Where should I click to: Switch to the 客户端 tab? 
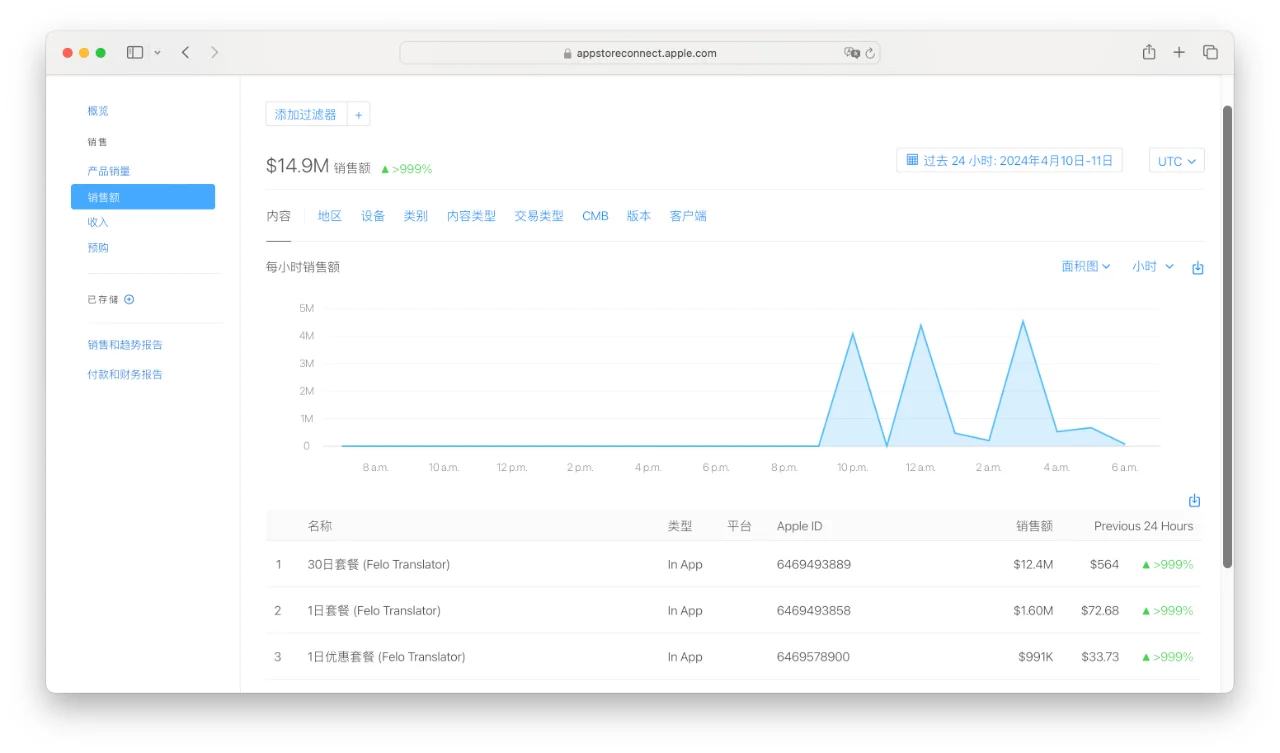pyautogui.click(x=688, y=216)
